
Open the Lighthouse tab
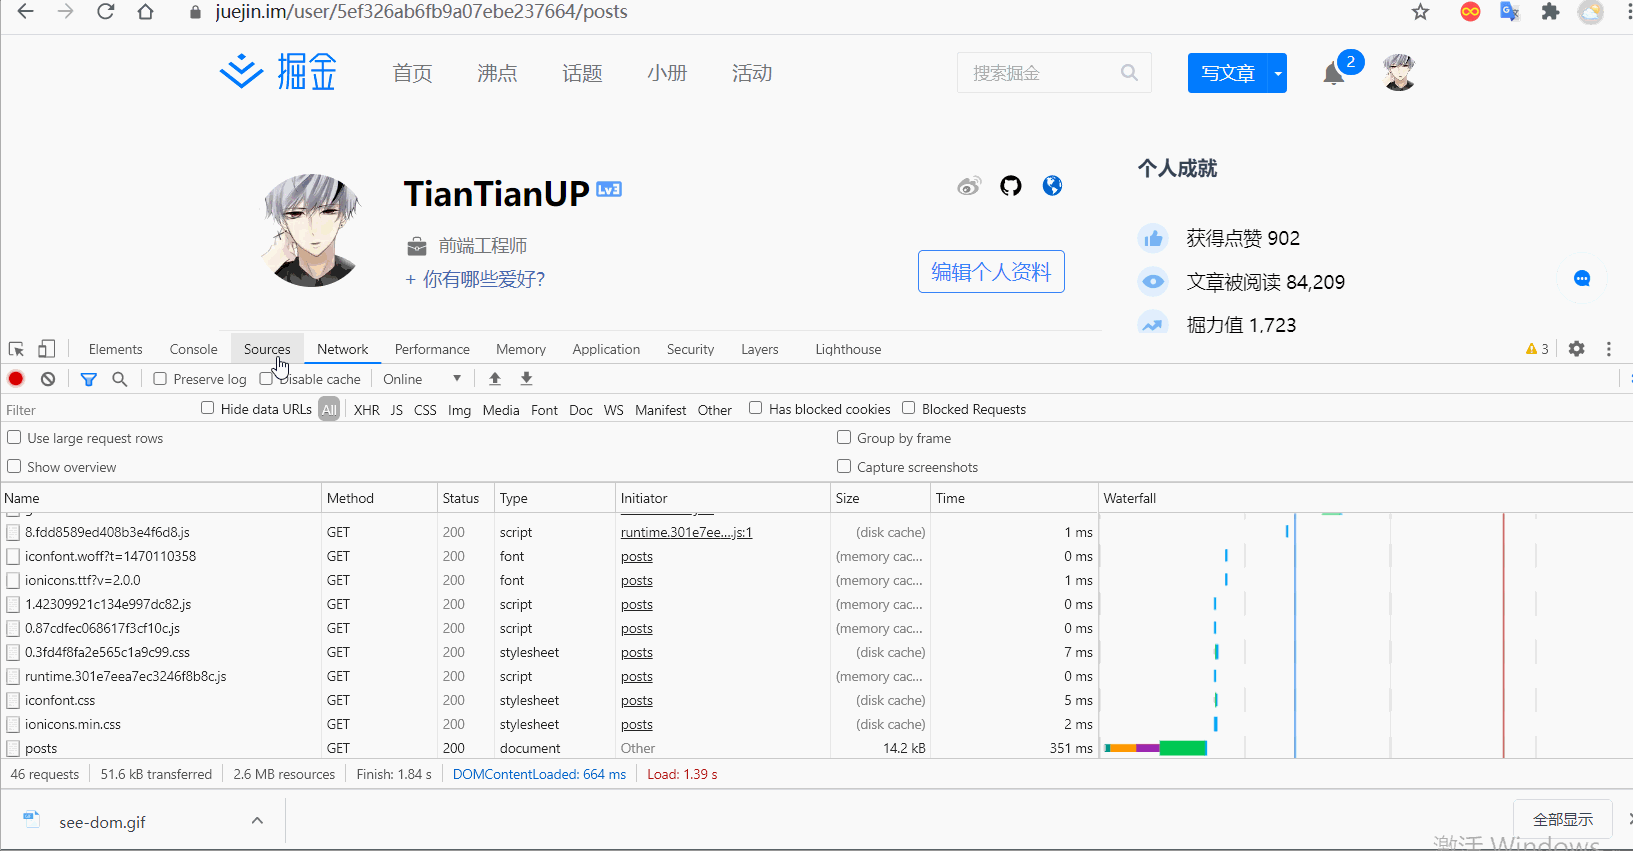(x=848, y=349)
